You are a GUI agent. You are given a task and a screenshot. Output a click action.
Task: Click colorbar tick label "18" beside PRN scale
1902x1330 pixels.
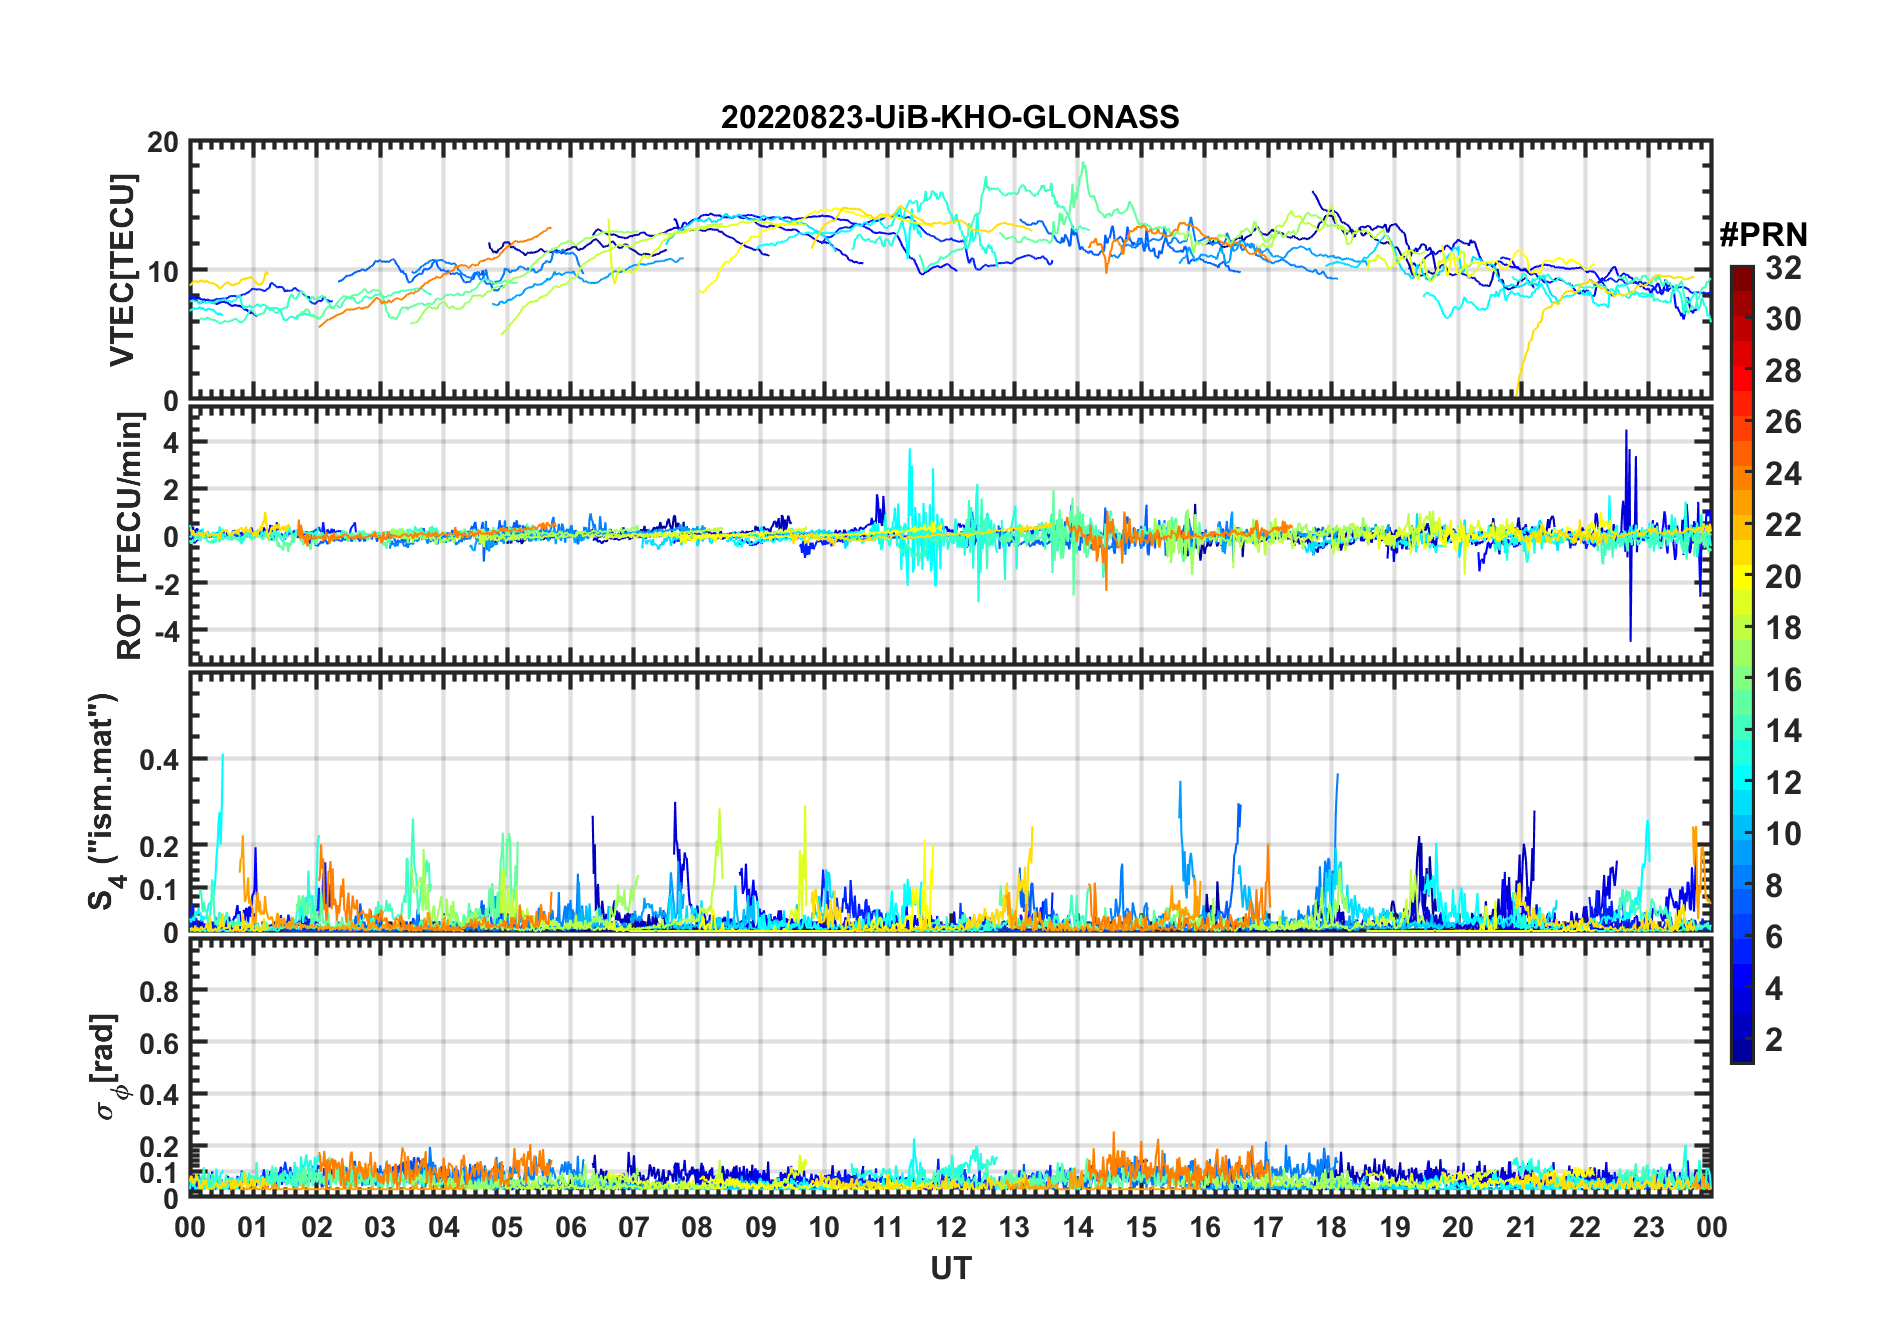(x=1783, y=628)
